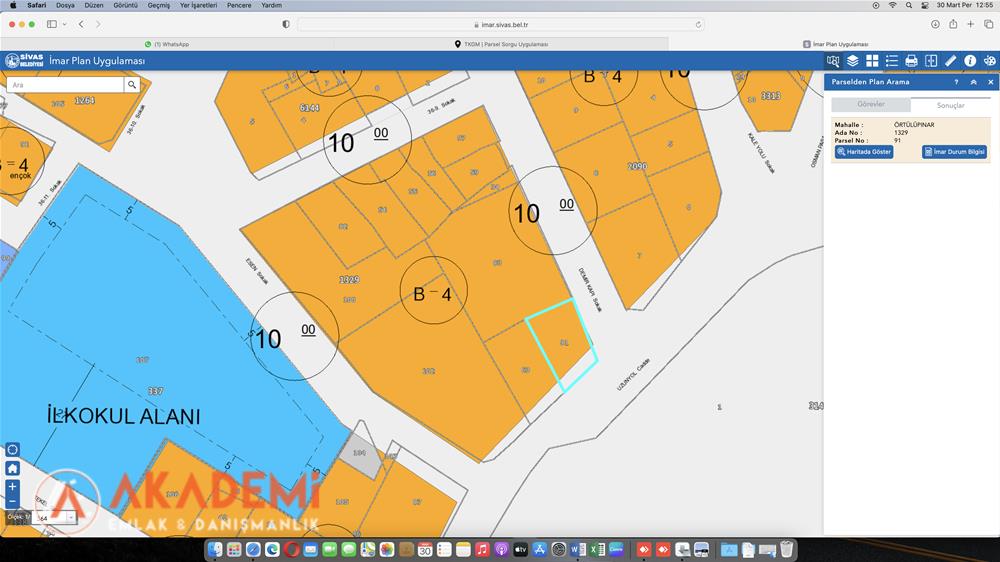The width and height of the screenshot is (1000, 562).
Task: Click the Haritada Göster button
Action: (x=864, y=152)
